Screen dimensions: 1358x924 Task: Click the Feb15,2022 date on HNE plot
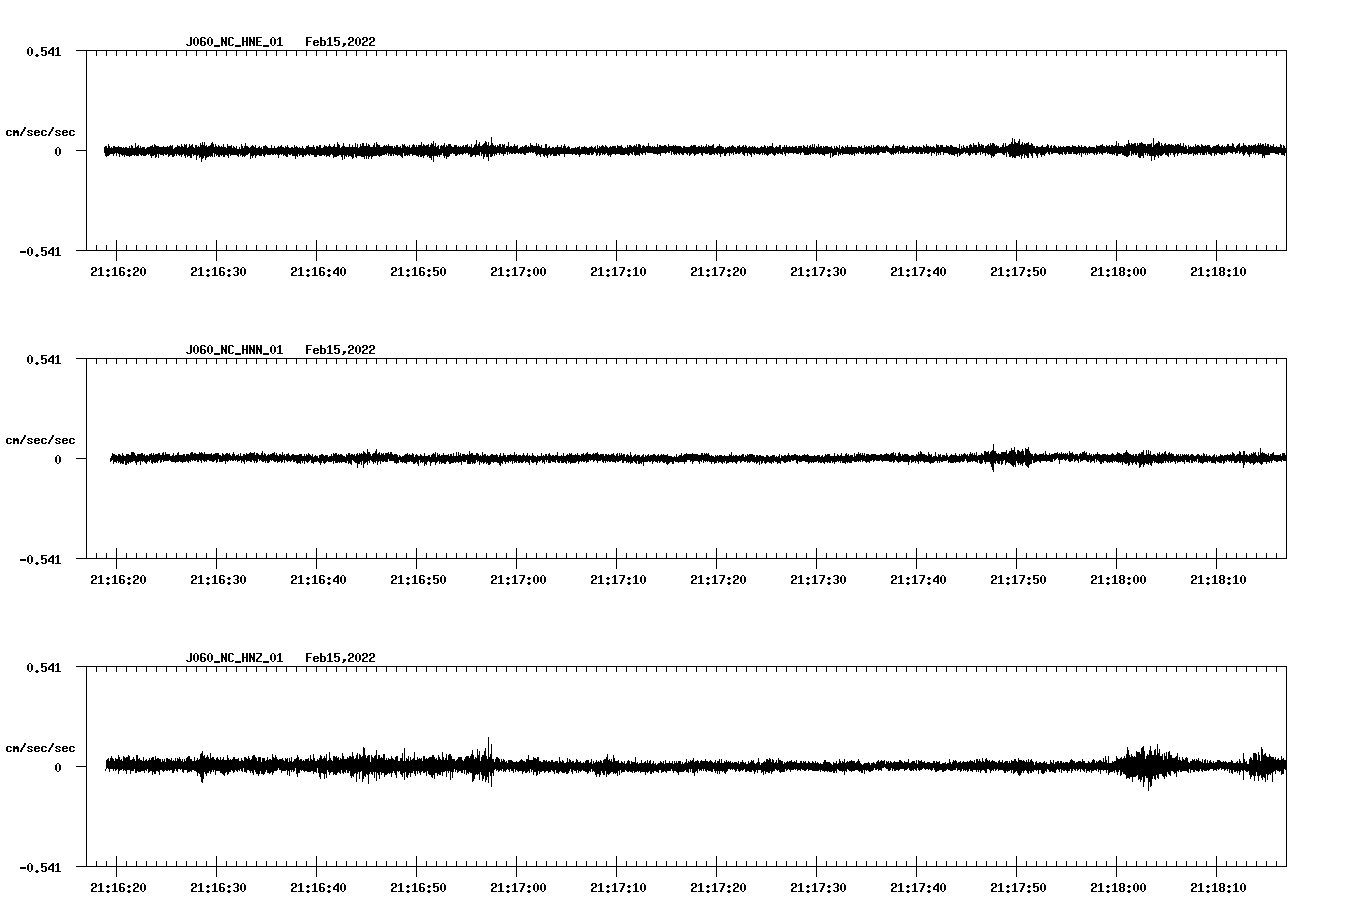click(x=340, y=42)
